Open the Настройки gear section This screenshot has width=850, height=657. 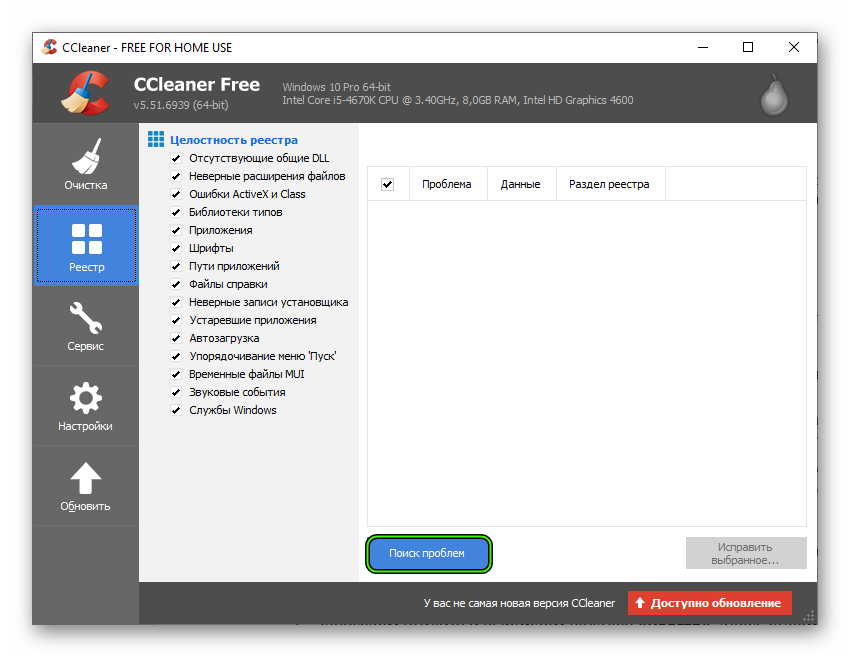click(x=85, y=406)
